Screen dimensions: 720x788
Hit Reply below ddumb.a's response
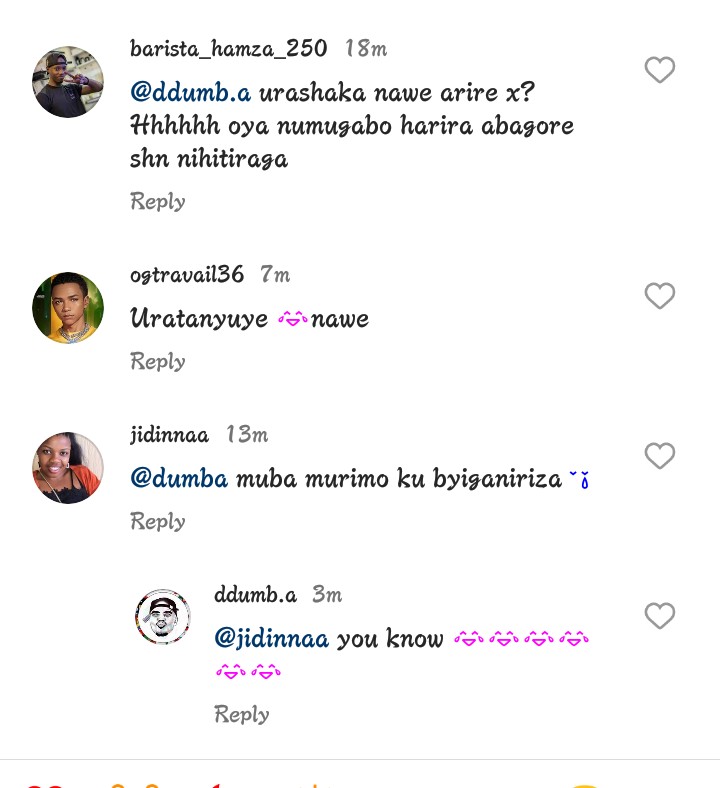coord(242,714)
